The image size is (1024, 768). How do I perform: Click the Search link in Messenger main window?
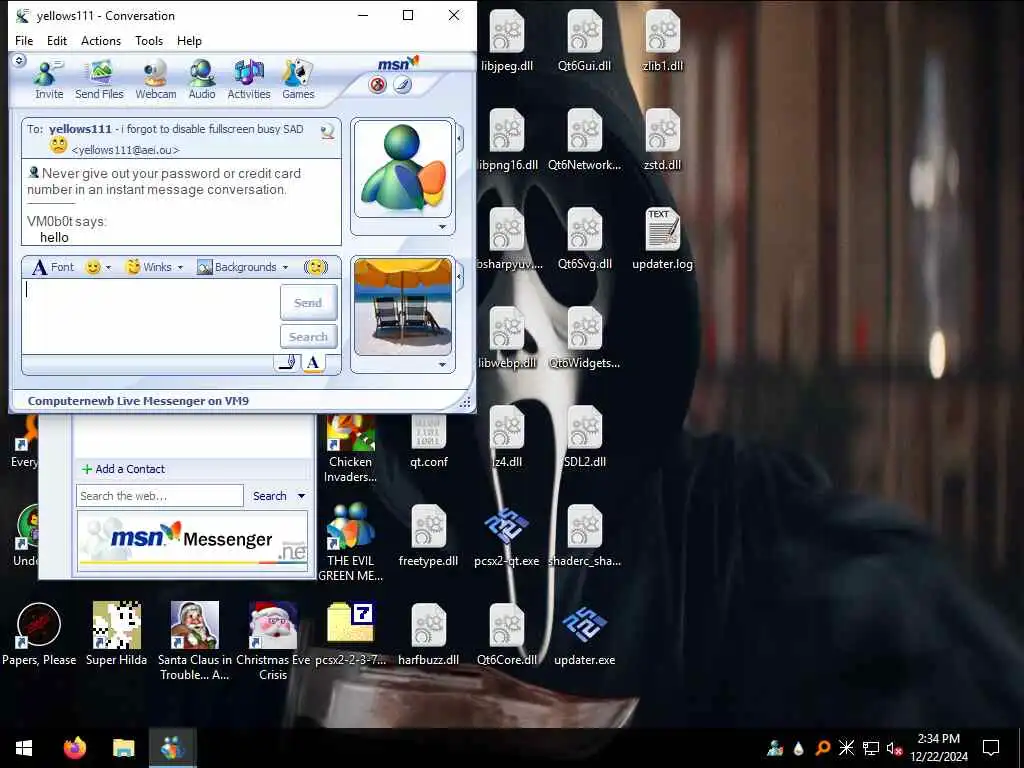(270, 496)
